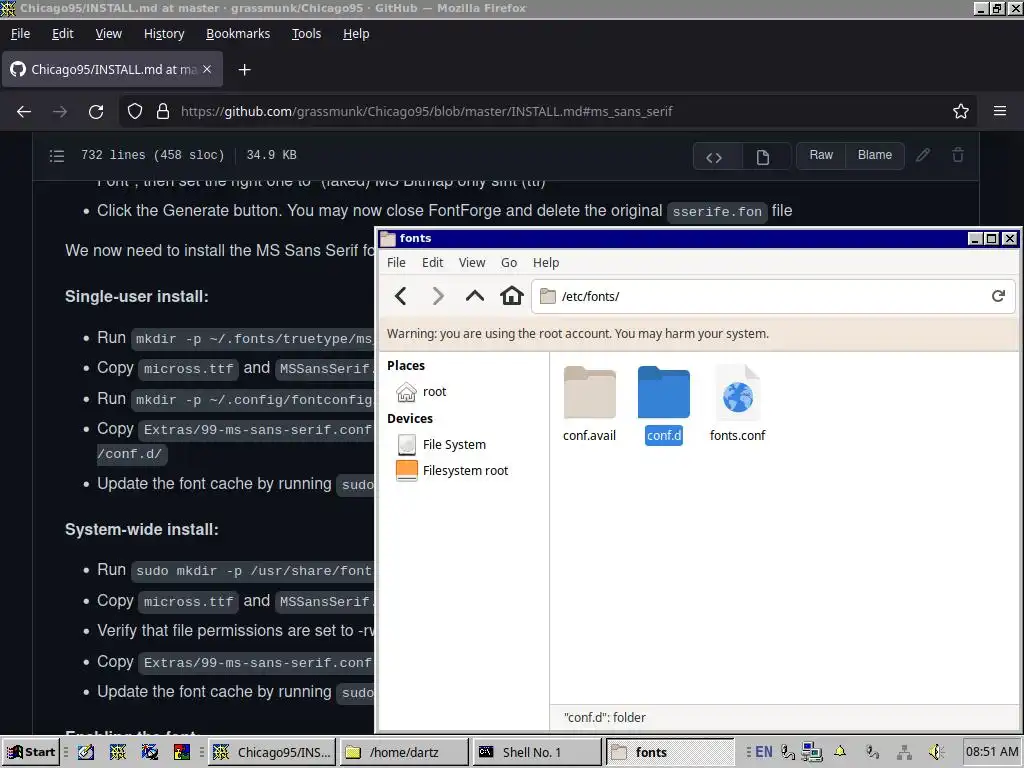Click "System-wide install:" heading in Firefox

pos(142,530)
